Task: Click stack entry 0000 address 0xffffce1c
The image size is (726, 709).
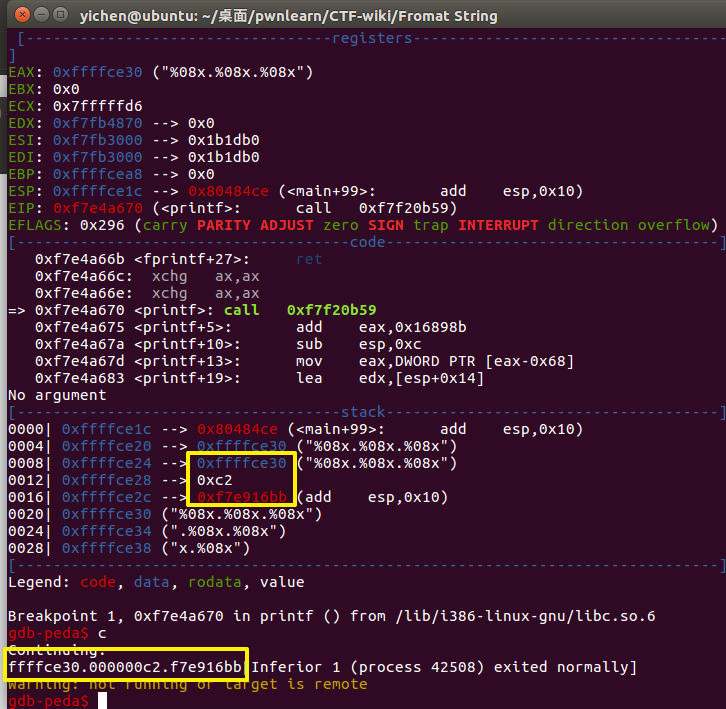Action: 106,429
